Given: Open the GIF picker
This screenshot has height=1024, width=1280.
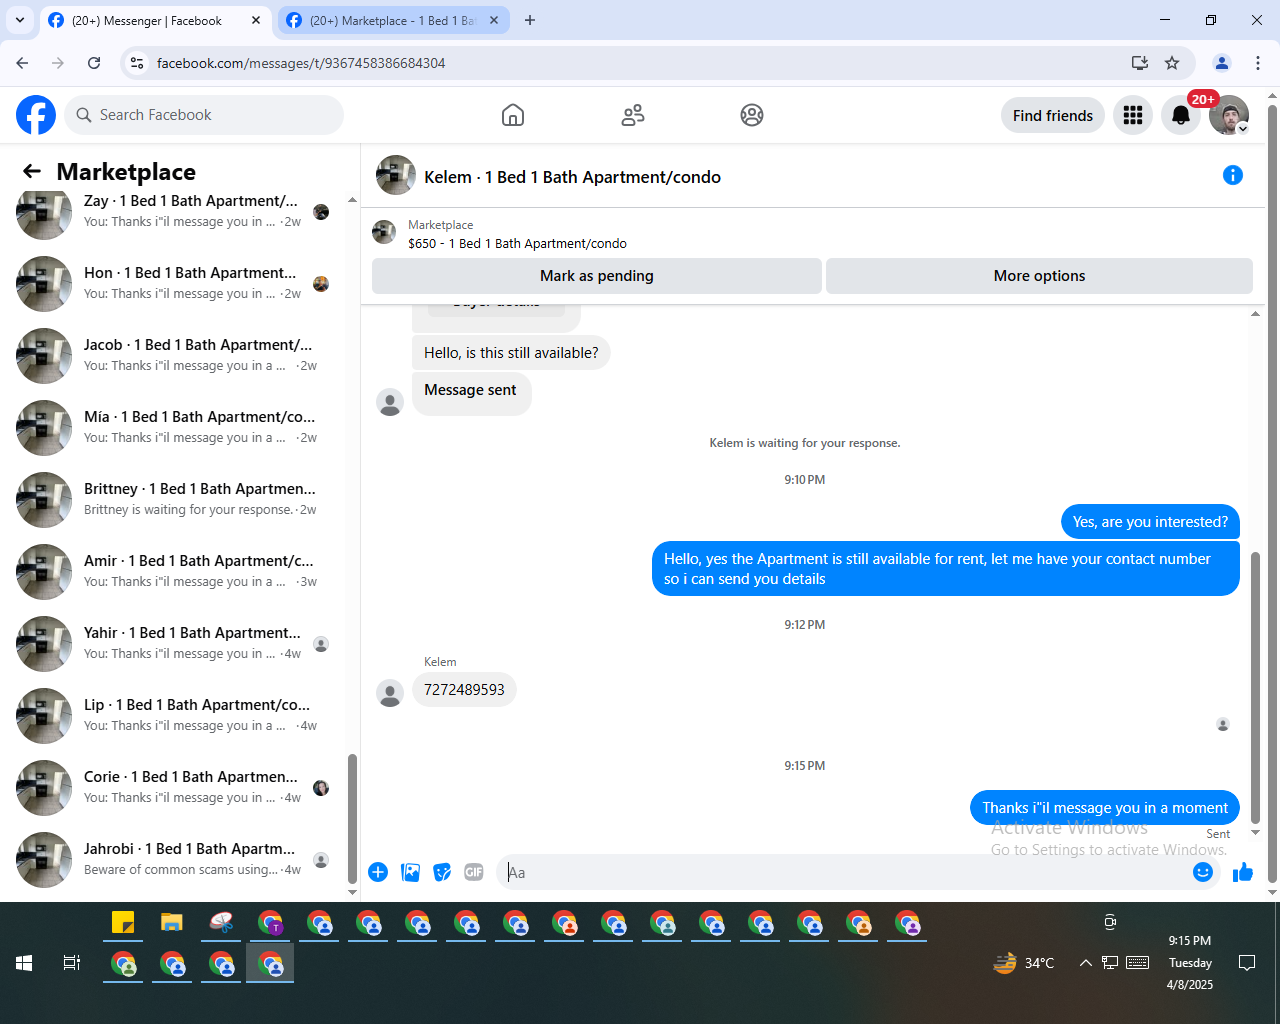Looking at the screenshot, I should 474,872.
